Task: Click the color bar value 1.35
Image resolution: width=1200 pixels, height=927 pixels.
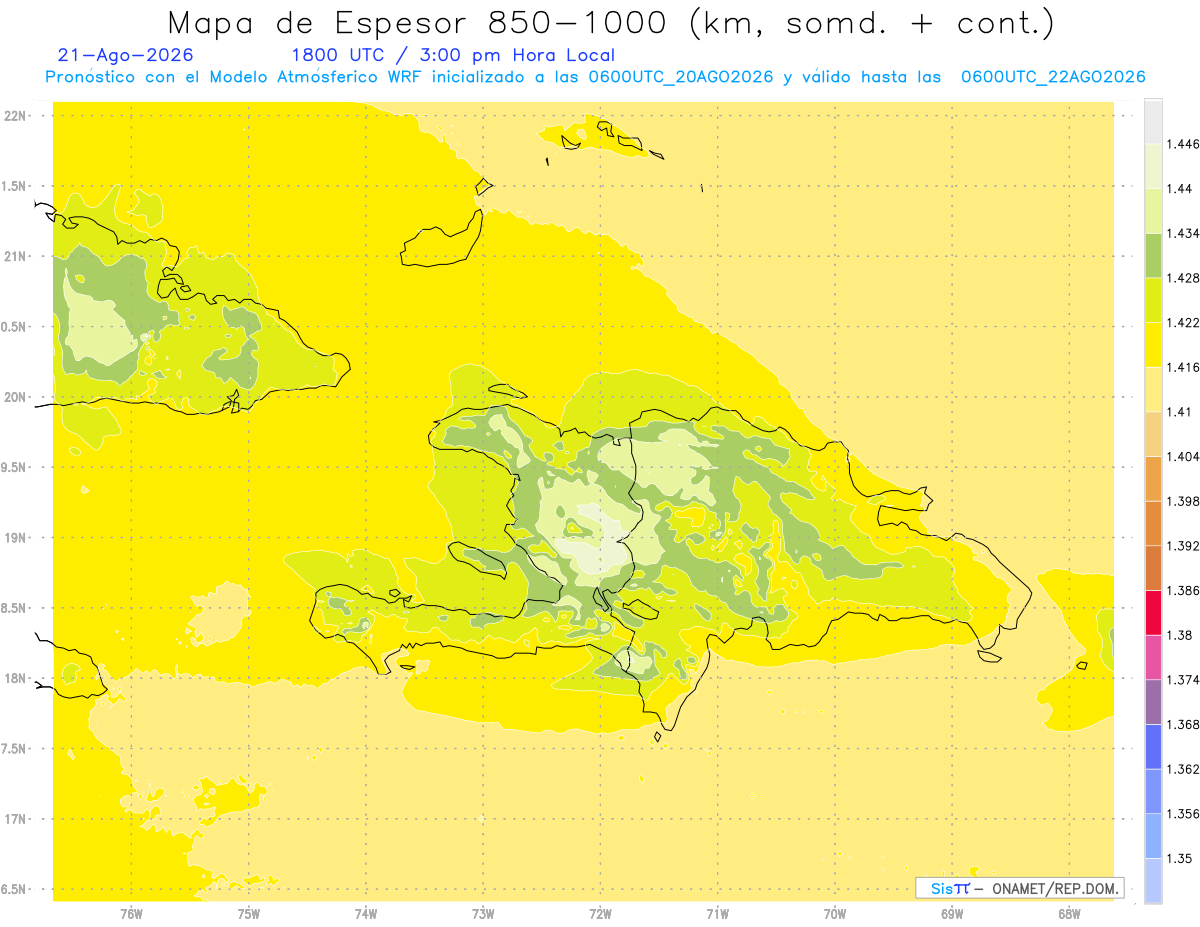Action: (x=1180, y=858)
